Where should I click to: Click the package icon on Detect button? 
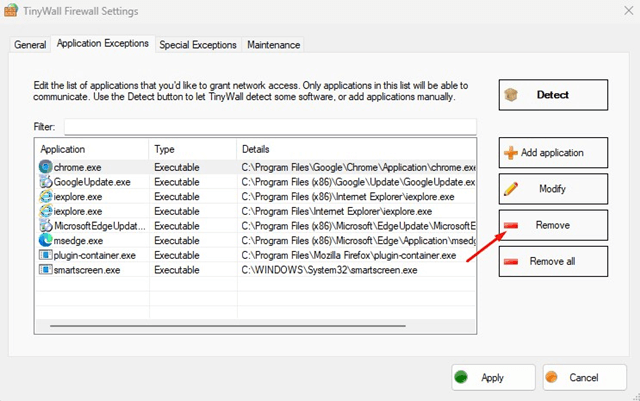tap(511, 95)
